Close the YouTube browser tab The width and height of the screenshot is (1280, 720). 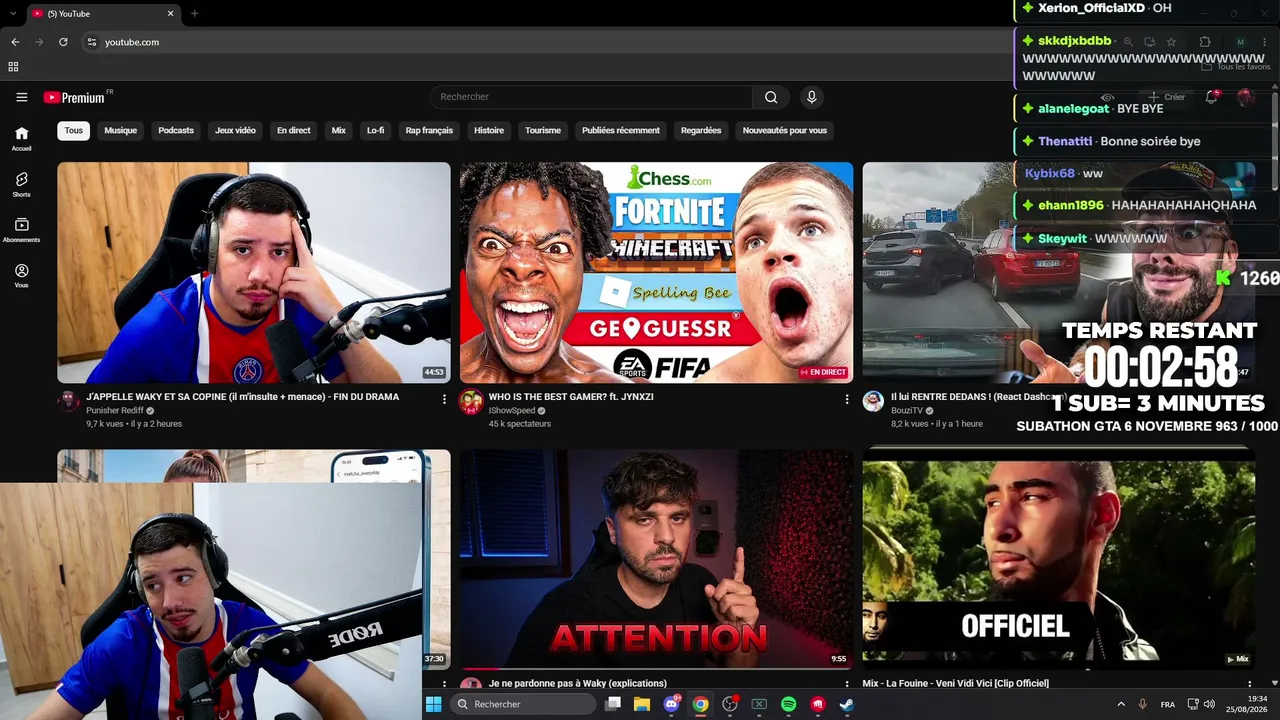tap(170, 14)
